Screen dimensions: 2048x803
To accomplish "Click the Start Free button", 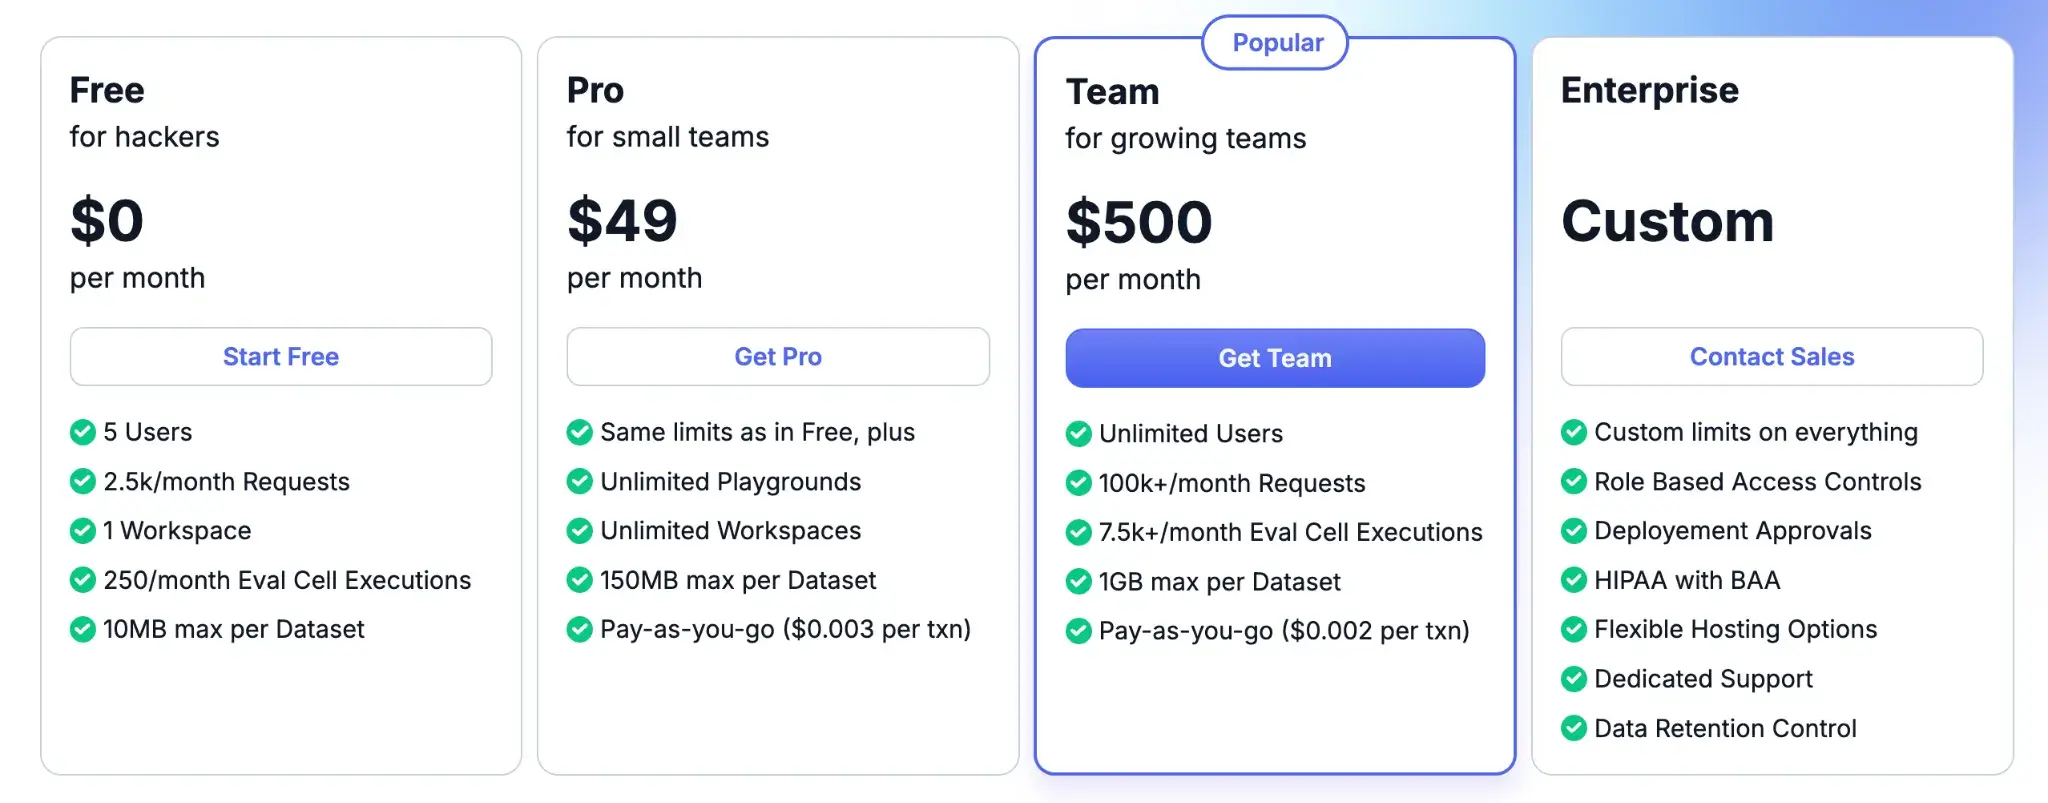I will (280, 357).
